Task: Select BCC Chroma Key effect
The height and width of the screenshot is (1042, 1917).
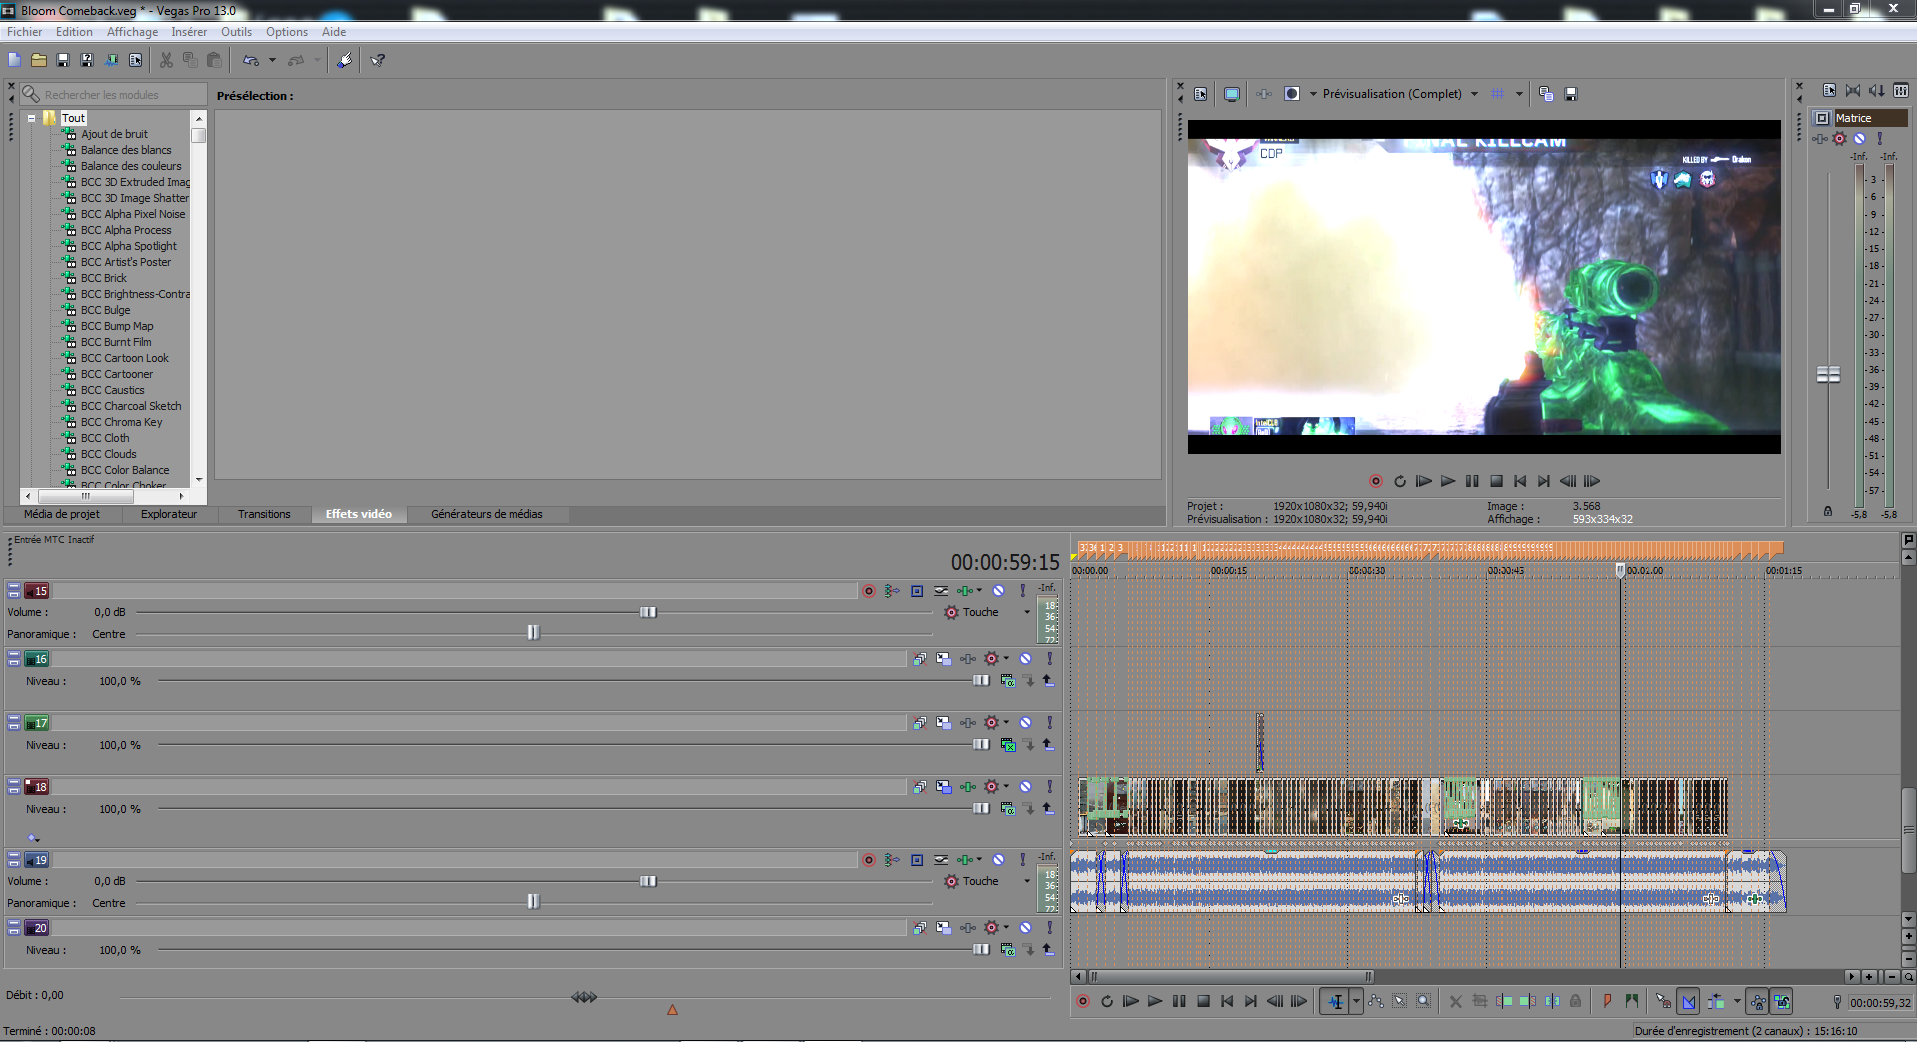Action: (121, 422)
